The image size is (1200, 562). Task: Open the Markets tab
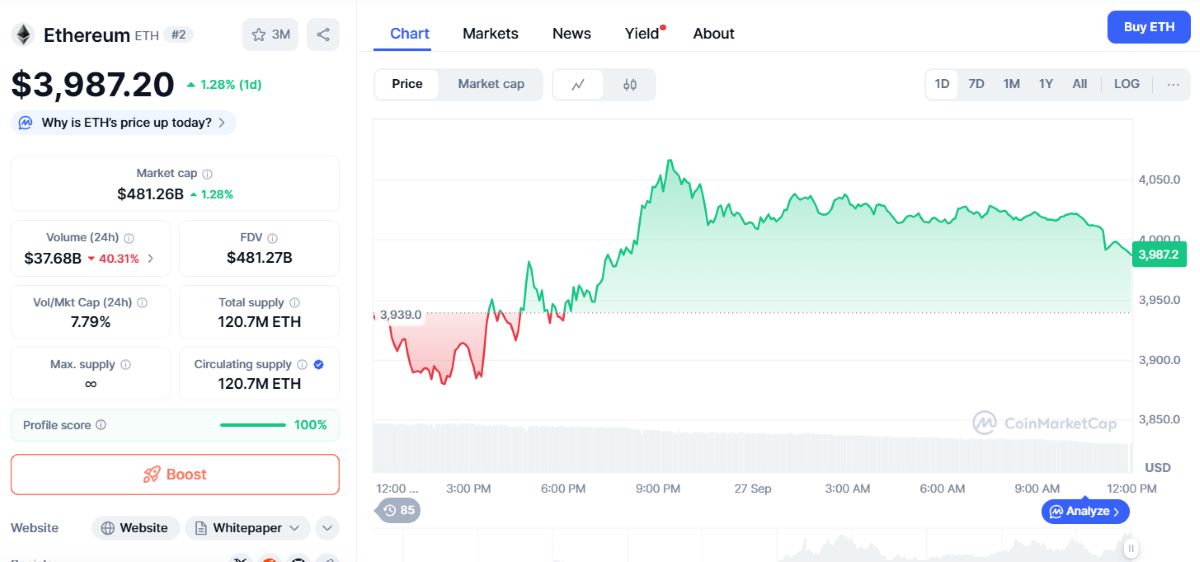click(x=490, y=33)
